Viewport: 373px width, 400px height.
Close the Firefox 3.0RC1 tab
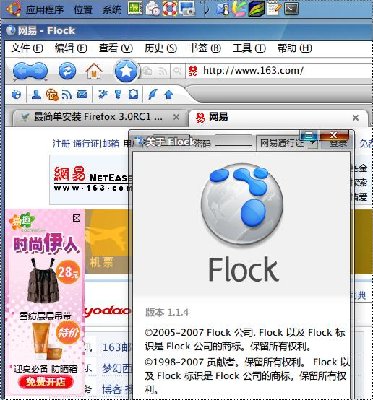coord(176,117)
